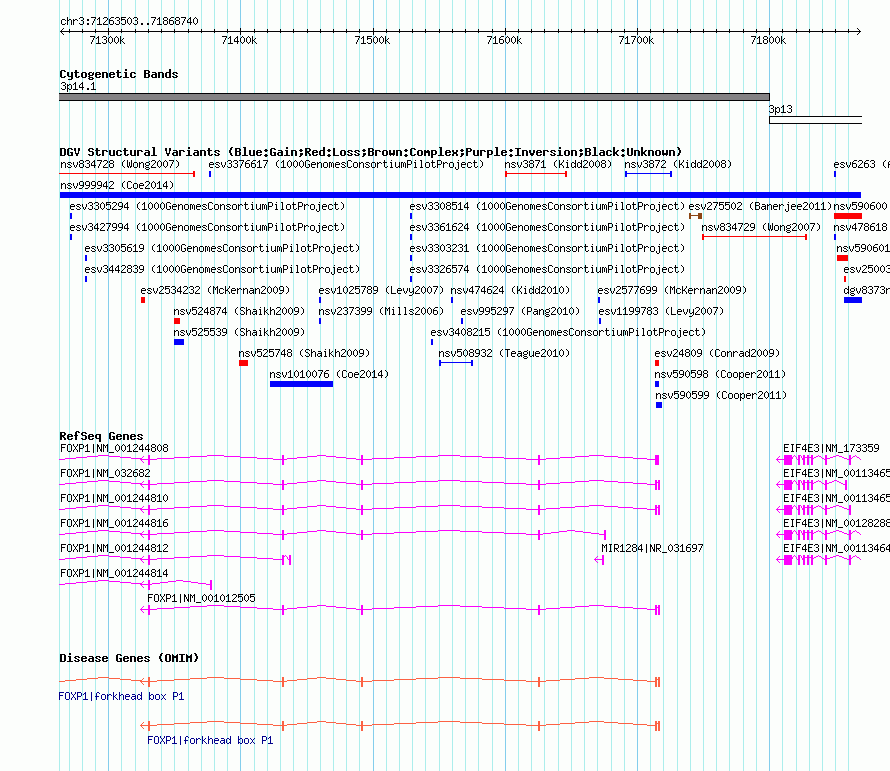
Task: Select the nsv999942 (Coe2014) blue gain bar
Action: pos(460,195)
